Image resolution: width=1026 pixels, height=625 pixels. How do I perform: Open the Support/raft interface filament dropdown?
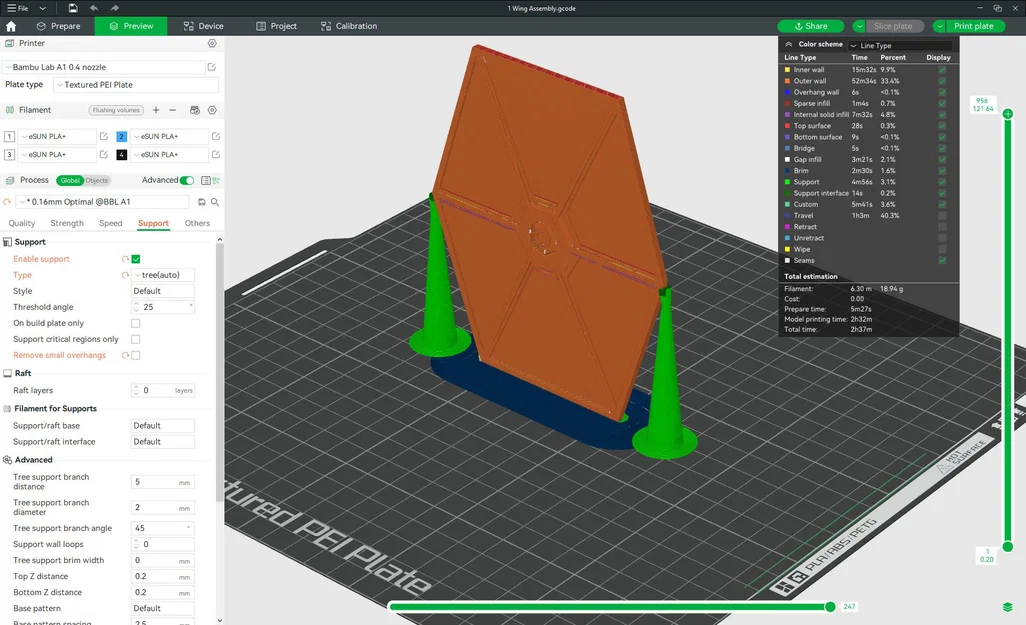163,442
